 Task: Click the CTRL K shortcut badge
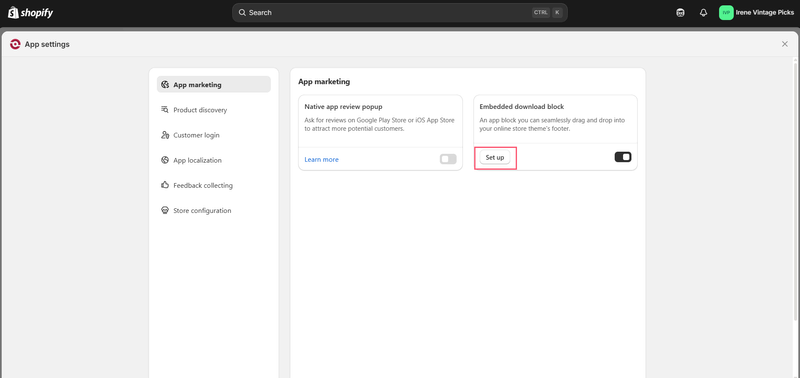coord(547,13)
